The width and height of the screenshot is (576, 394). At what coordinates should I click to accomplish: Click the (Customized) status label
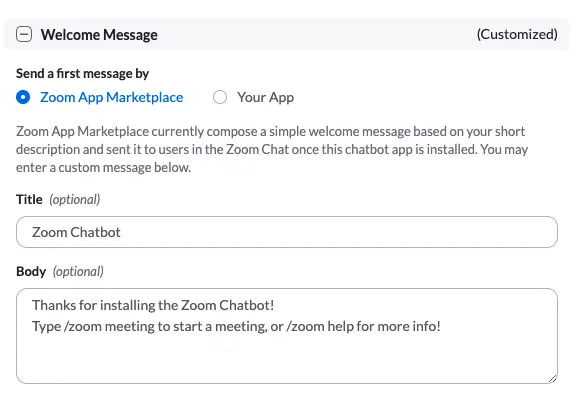[517, 34]
